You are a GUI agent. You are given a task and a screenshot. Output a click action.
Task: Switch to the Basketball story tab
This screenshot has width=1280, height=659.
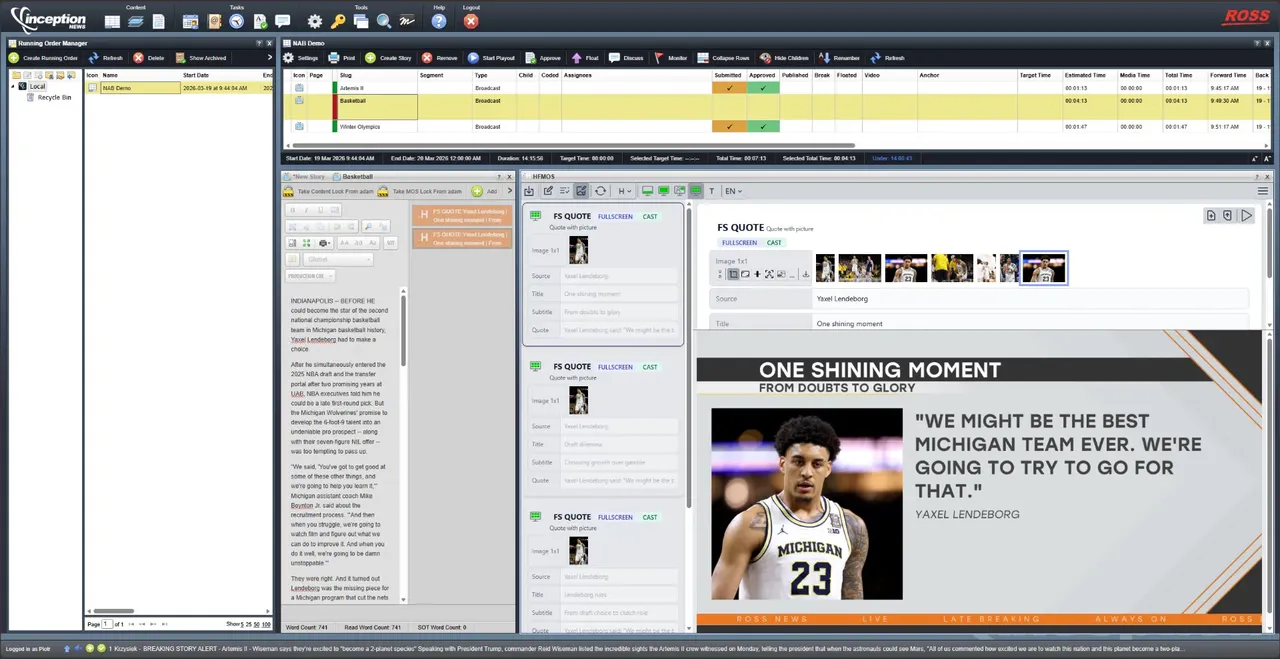click(356, 176)
